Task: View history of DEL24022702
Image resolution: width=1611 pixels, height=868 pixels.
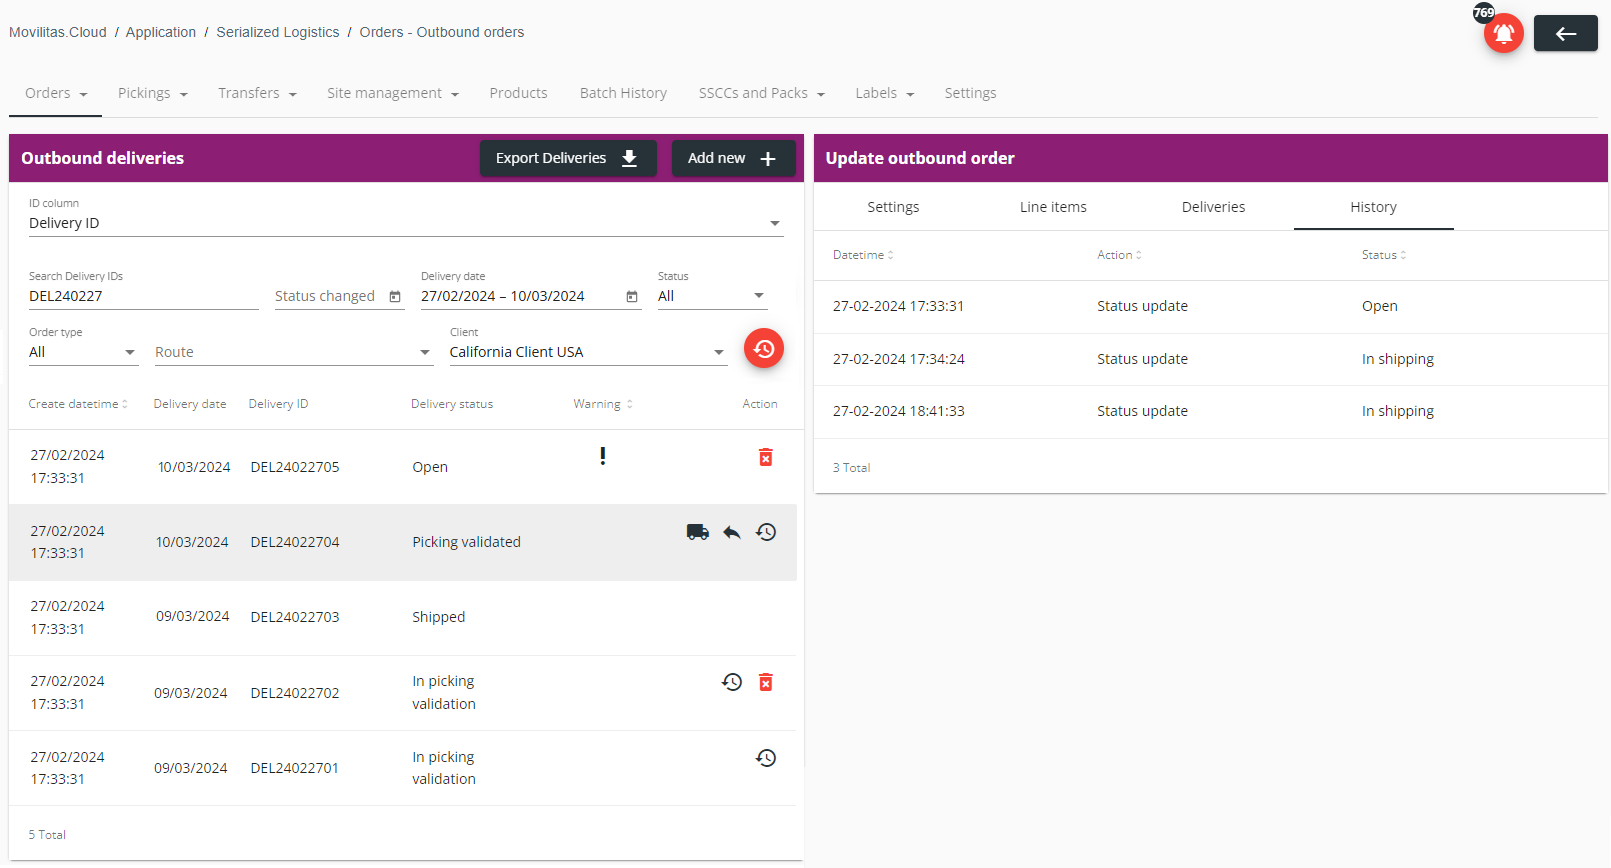Action: 732,682
